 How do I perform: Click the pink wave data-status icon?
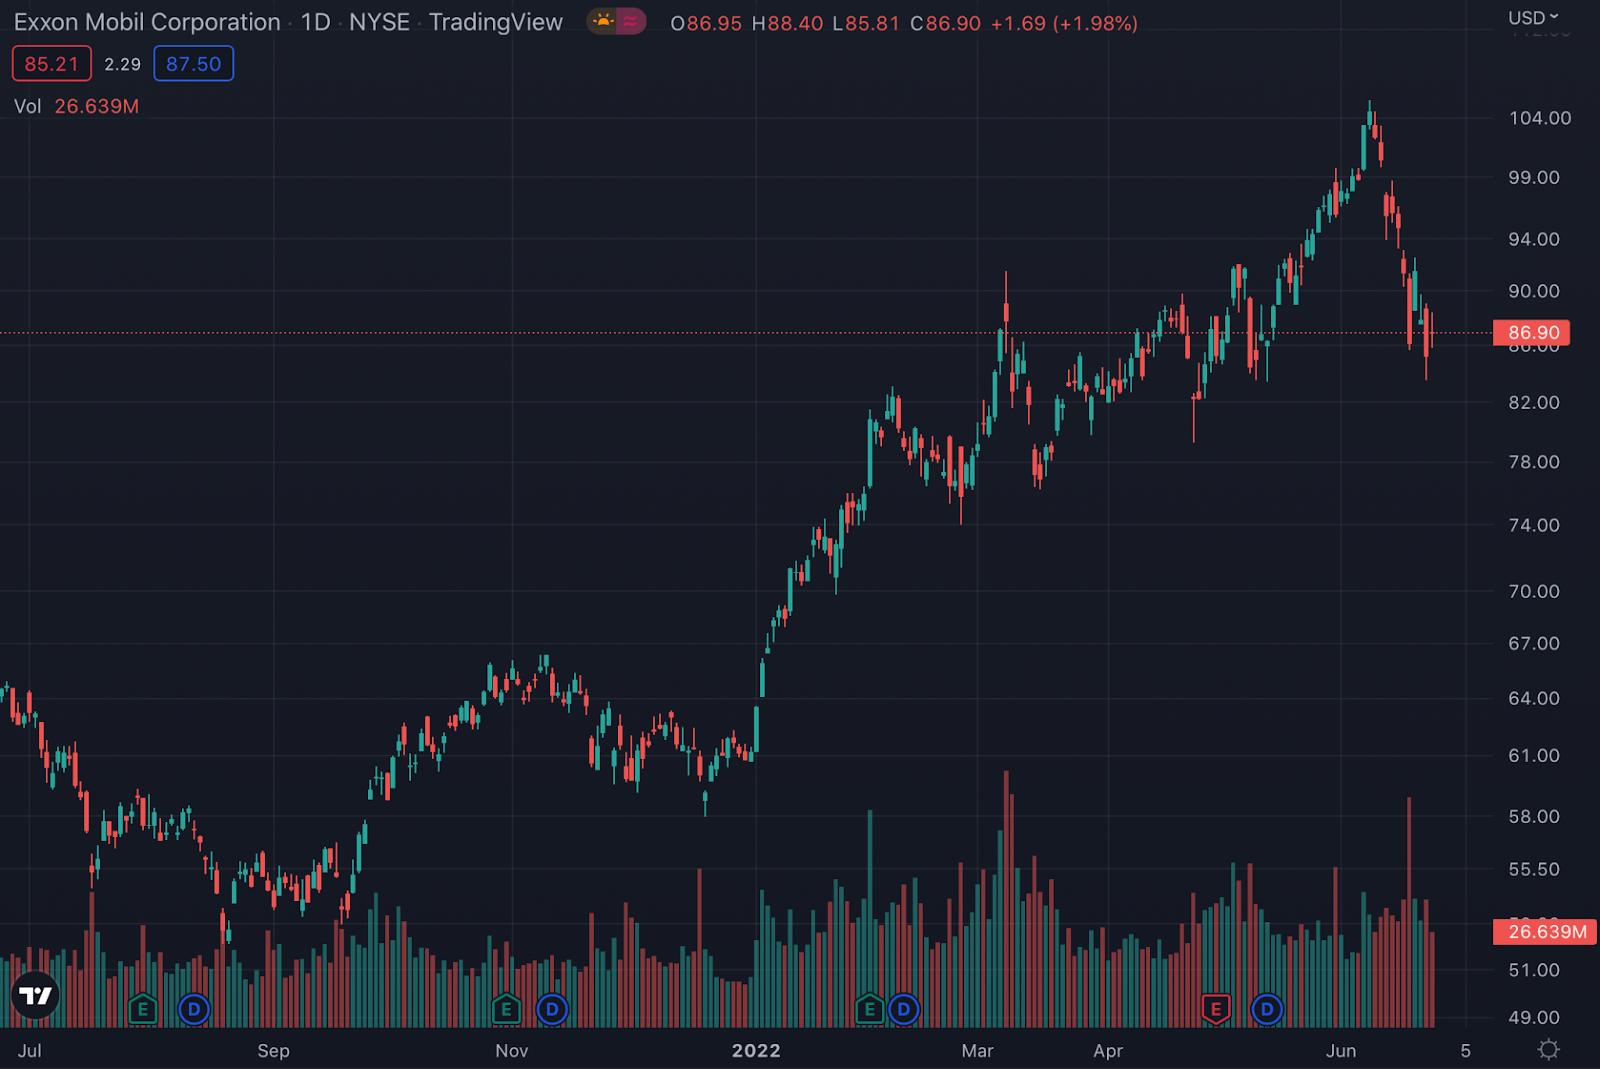click(631, 21)
